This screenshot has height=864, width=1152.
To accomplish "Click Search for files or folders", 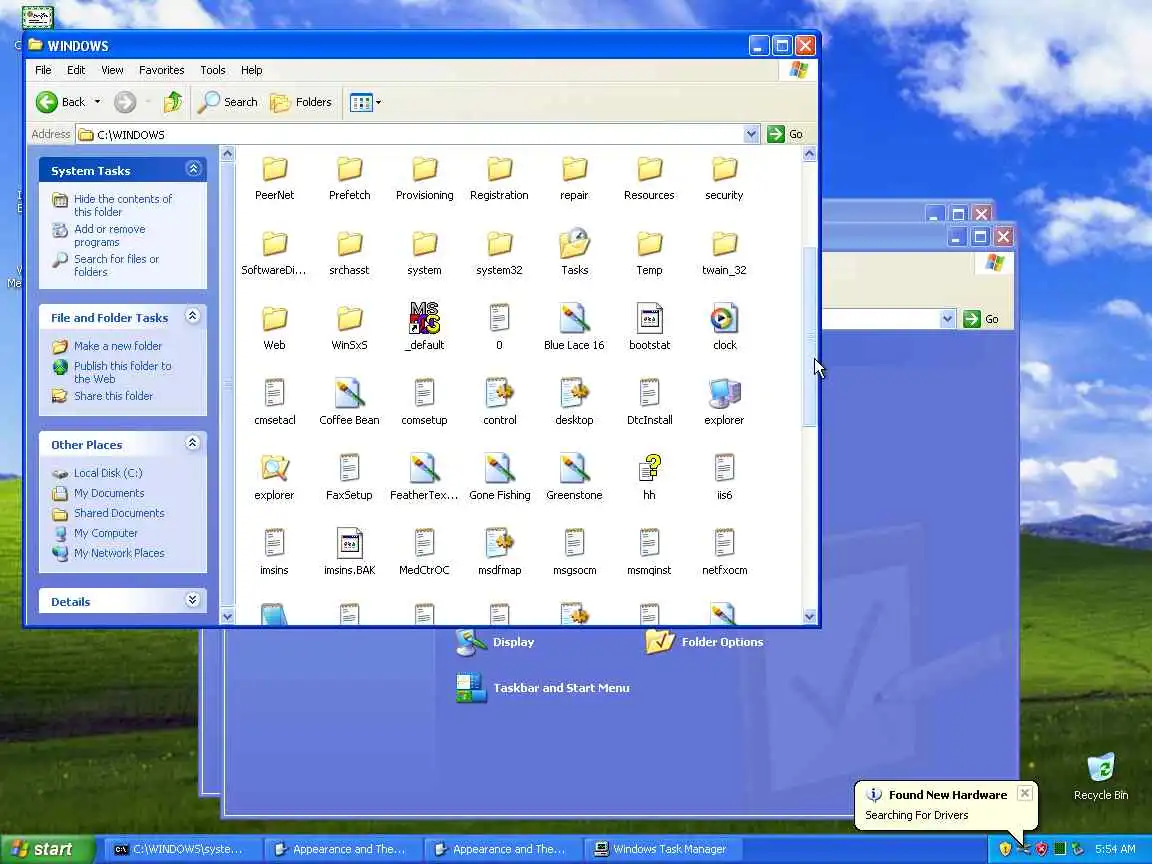I will tap(116, 265).
